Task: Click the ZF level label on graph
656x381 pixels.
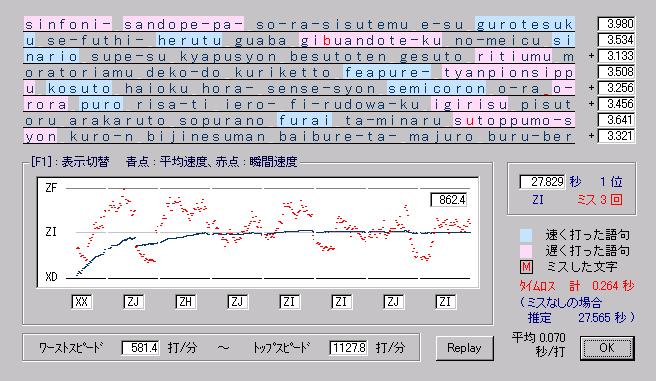Action: [x=51, y=188]
